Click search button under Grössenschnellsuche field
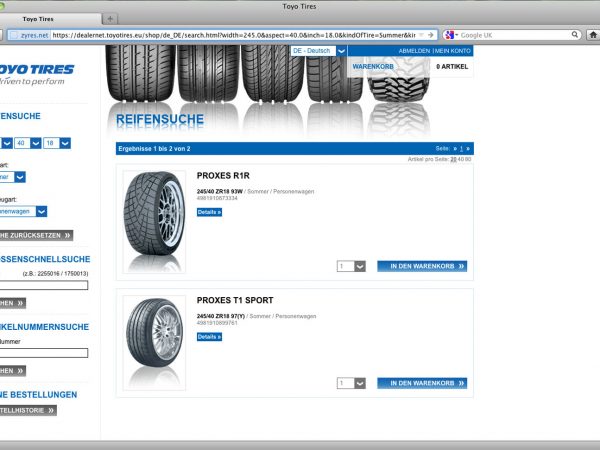This screenshot has width=600, height=450. (13, 303)
